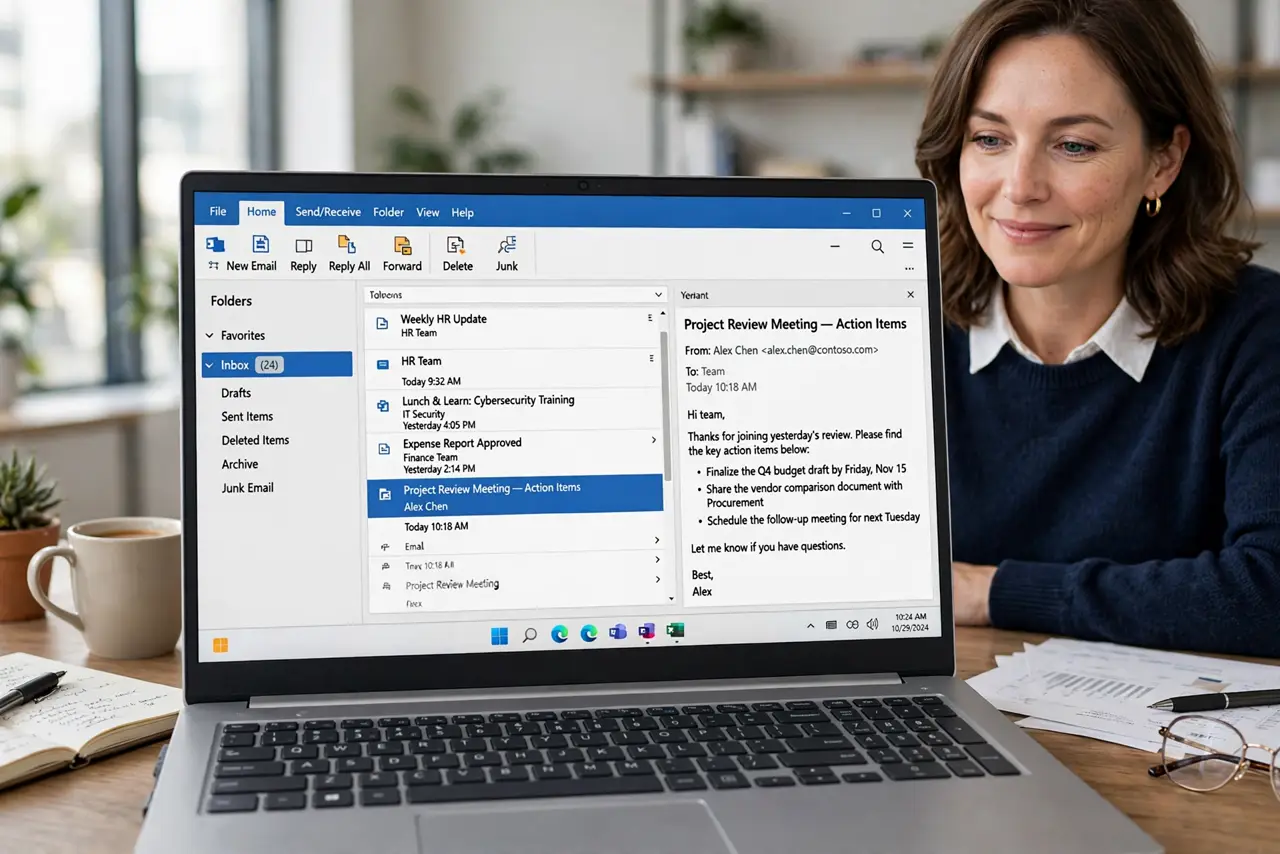Image resolution: width=1280 pixels, height=854 pixels.
Task: Collapse the Inbox chevron in the folder pane
Action: (210, 366)
